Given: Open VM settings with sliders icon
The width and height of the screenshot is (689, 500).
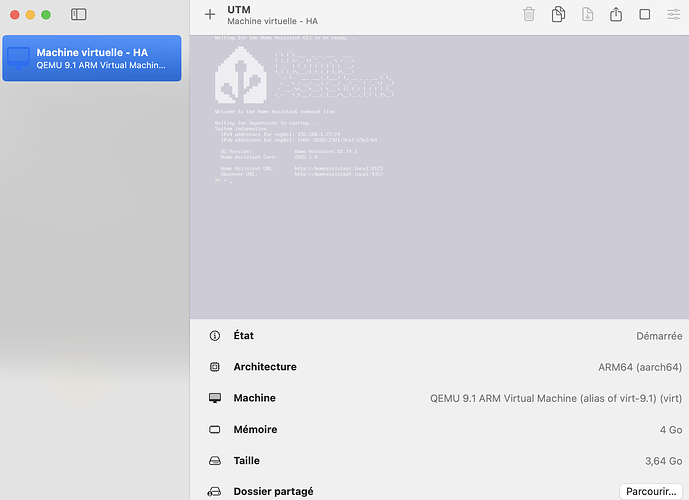Looking at the screenshot, I should [674, 14].
